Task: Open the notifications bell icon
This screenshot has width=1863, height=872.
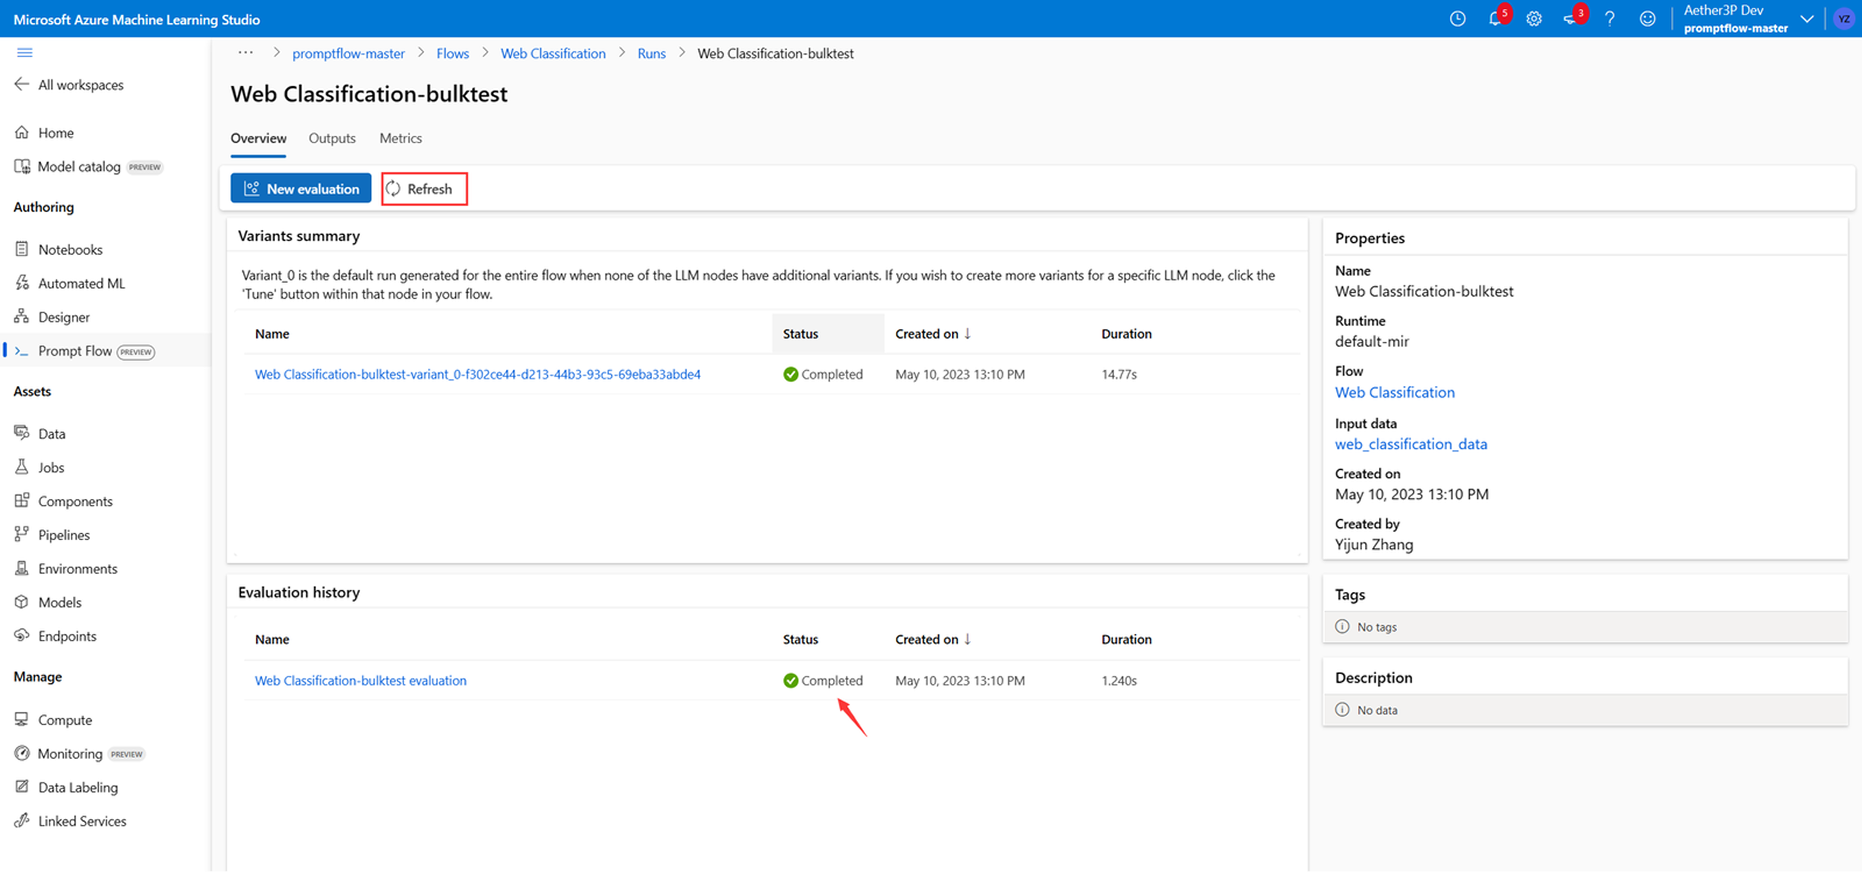Action: (x=1496, y=19)
